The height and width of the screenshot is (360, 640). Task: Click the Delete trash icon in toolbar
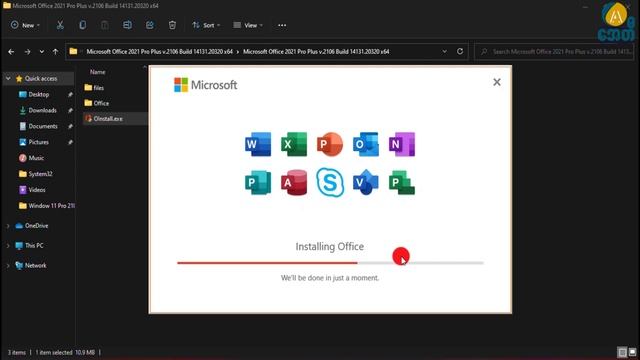pyautogui.click(x=172, y=25)
